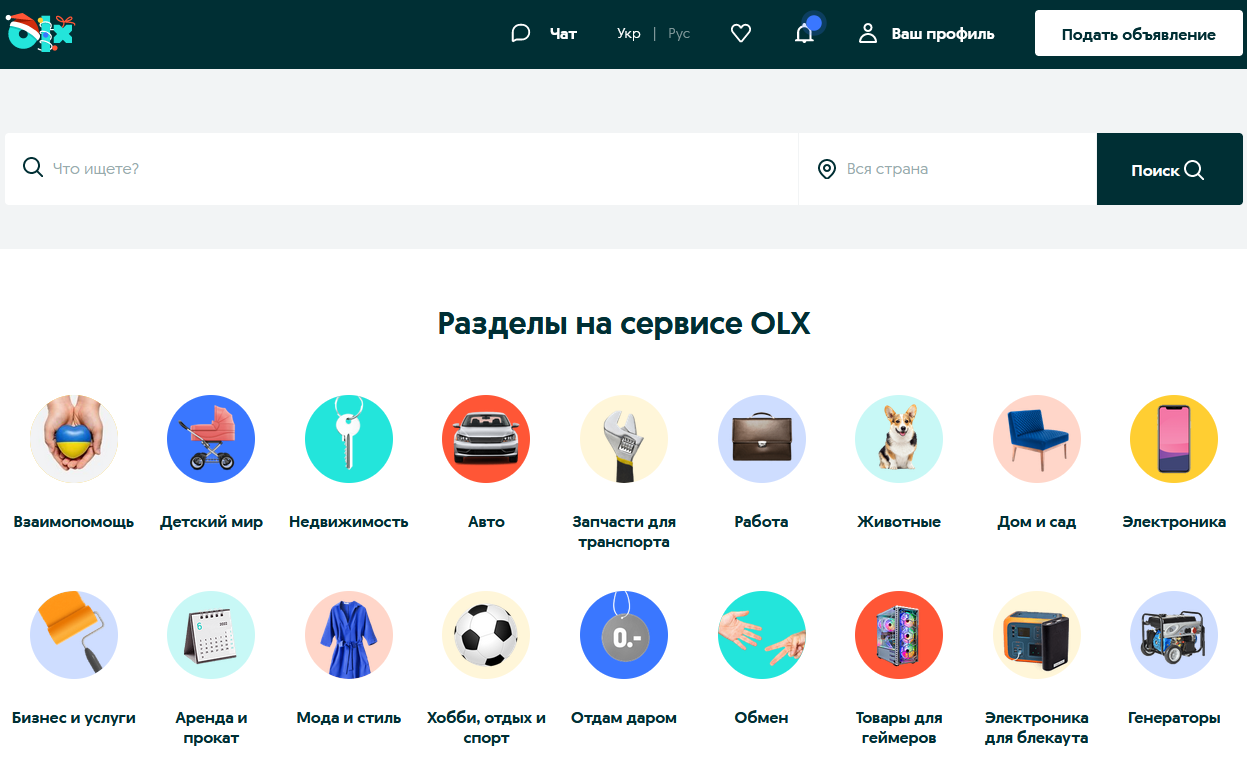Switch language to Рус

pyautogui.click(x=679, y=34)
